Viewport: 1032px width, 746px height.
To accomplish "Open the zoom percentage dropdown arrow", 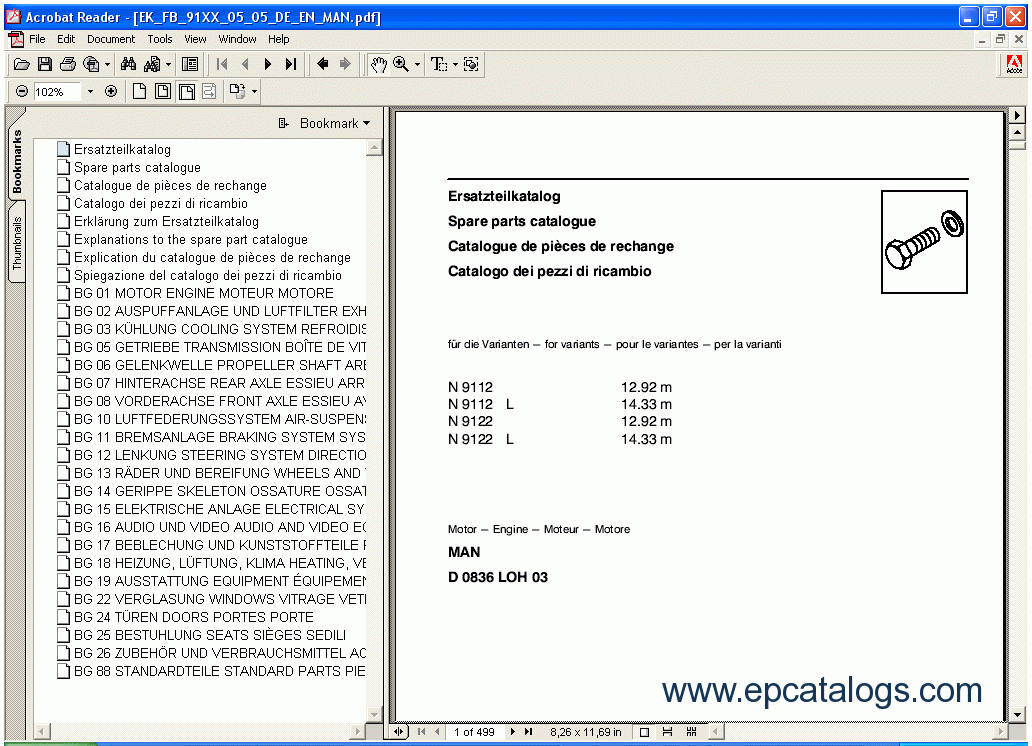I will [90, 92].
